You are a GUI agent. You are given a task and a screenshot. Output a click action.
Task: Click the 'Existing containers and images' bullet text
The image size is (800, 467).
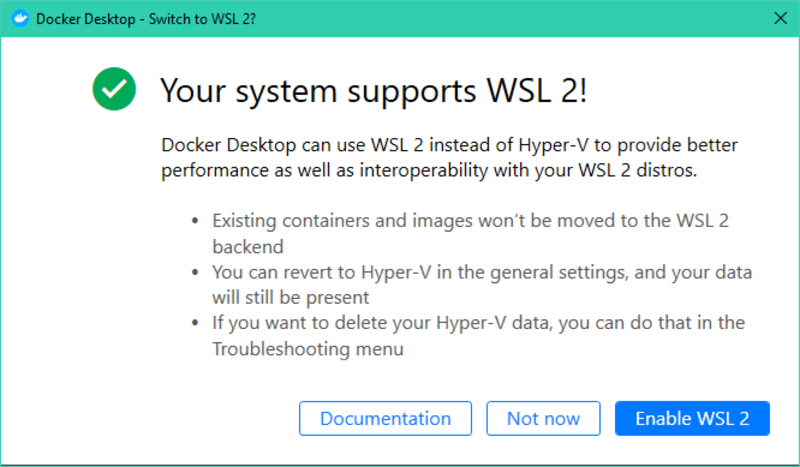pyautogui.click(x=470, y=221)
